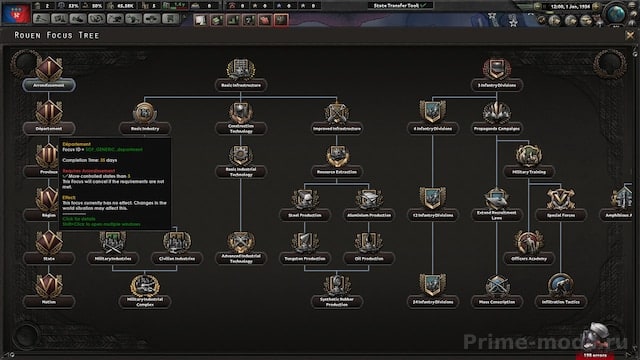Open the Production screen button

(133, 19)
